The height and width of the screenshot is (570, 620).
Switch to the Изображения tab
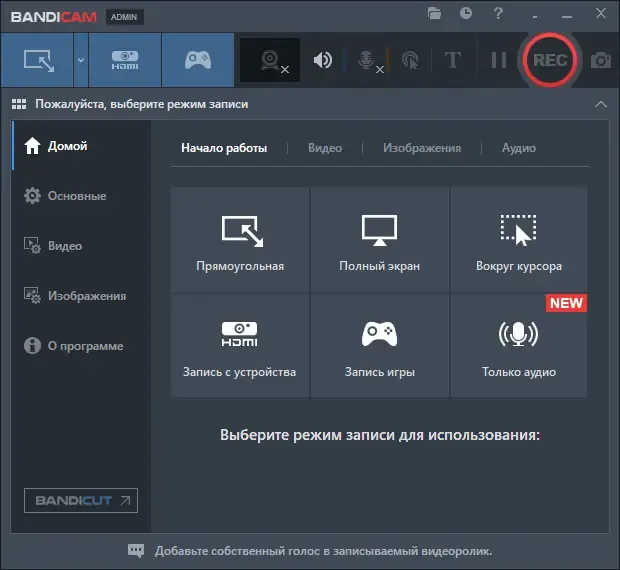click(x=422, y=148)
